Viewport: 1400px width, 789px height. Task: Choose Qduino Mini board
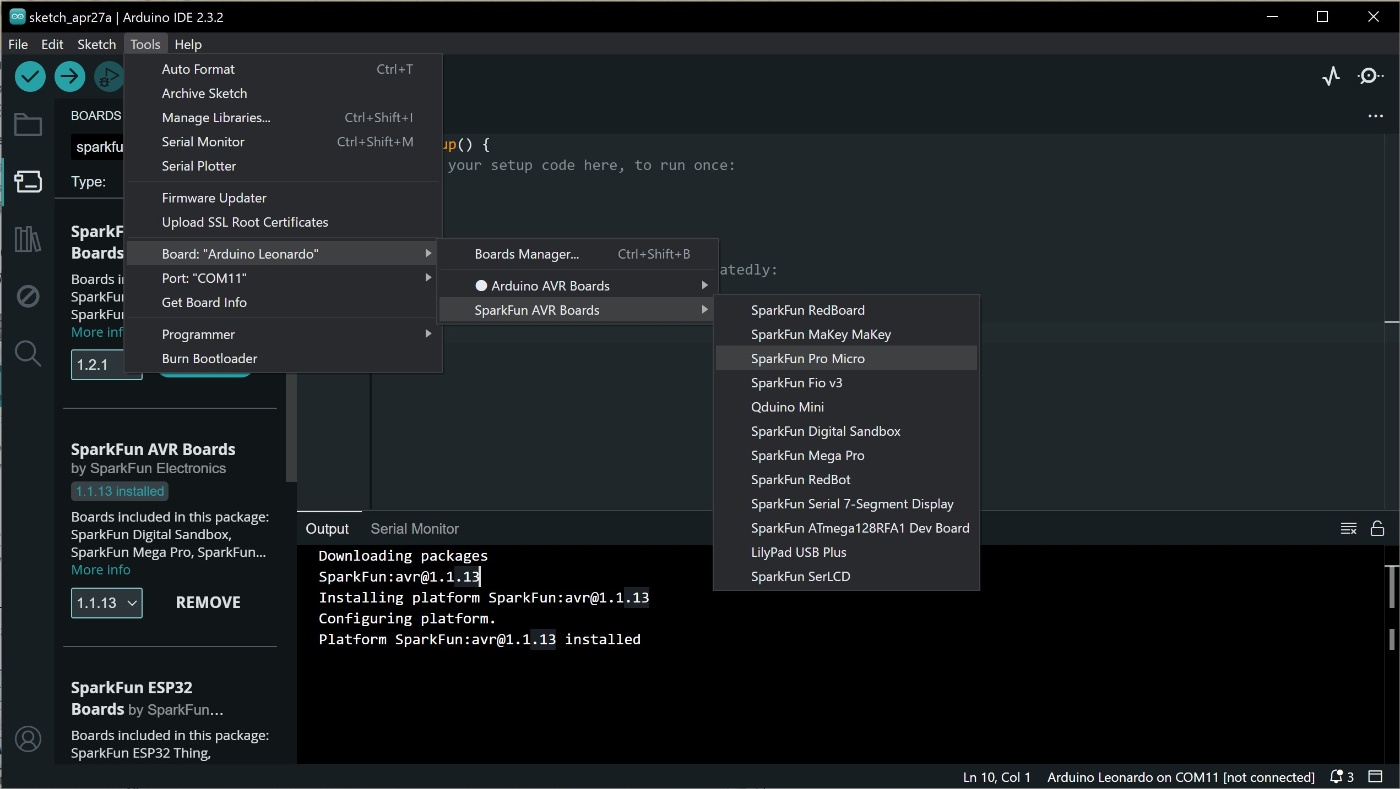[846, 407]
